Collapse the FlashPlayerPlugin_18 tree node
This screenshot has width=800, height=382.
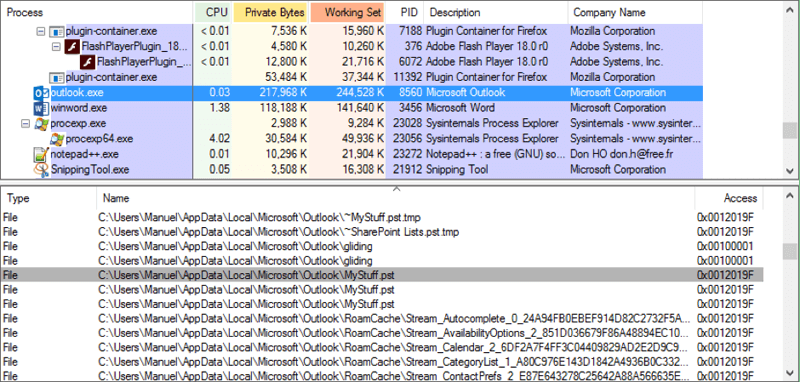pyautogui.click(x=56, y=47)
